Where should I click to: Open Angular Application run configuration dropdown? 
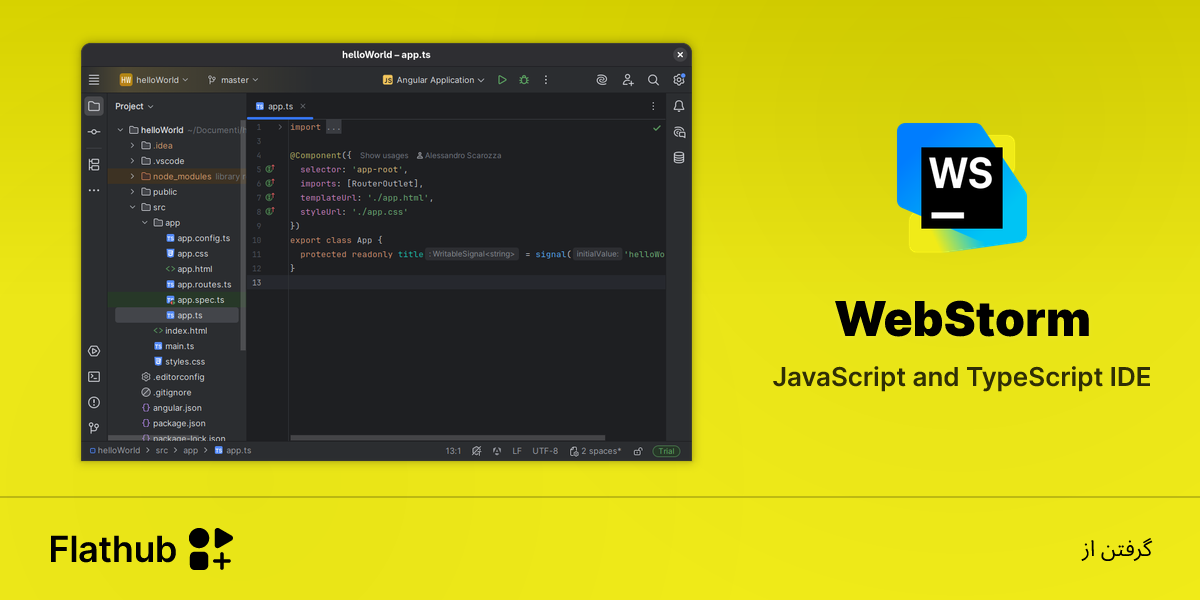pos(434,80)
